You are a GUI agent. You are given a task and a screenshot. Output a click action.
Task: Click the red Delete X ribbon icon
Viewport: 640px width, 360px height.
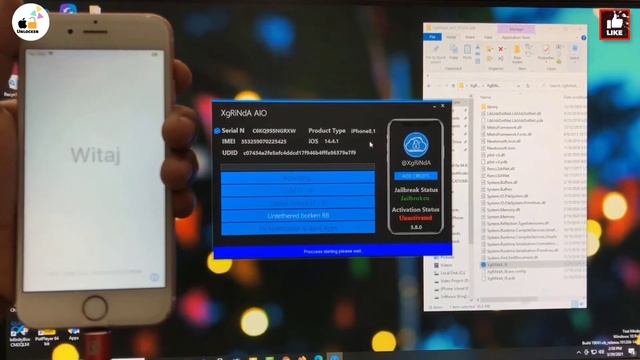tap(501, 49)
